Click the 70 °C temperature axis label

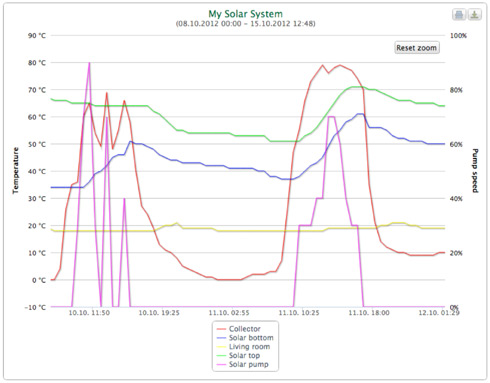click(37, 90)
